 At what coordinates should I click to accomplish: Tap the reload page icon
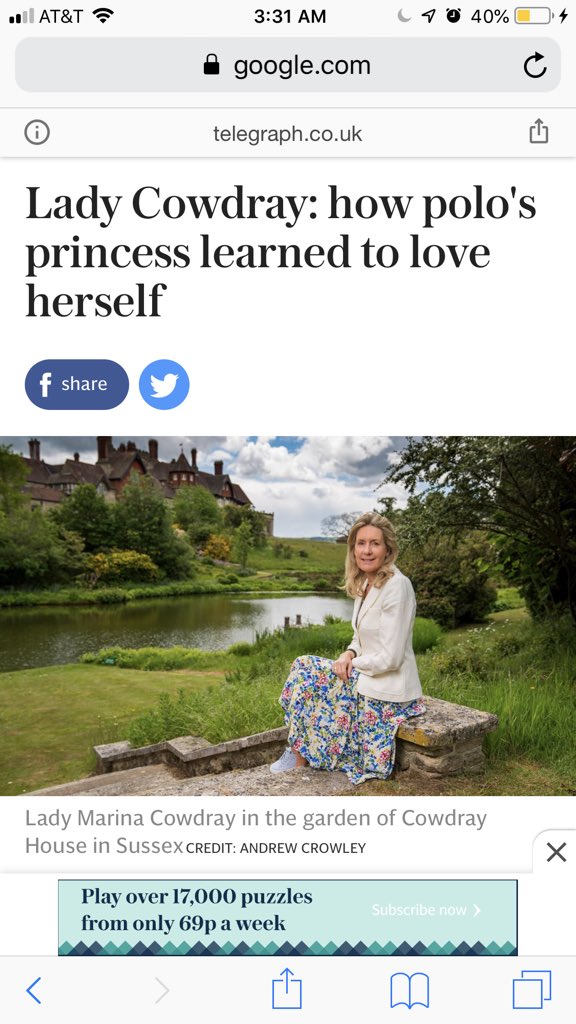[x=535, y=65]
